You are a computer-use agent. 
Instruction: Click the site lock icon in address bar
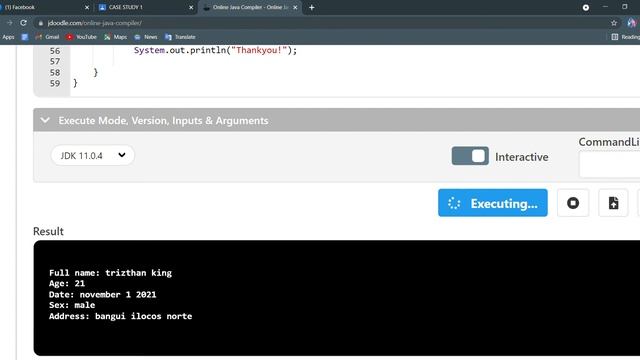tap(40, 23)
